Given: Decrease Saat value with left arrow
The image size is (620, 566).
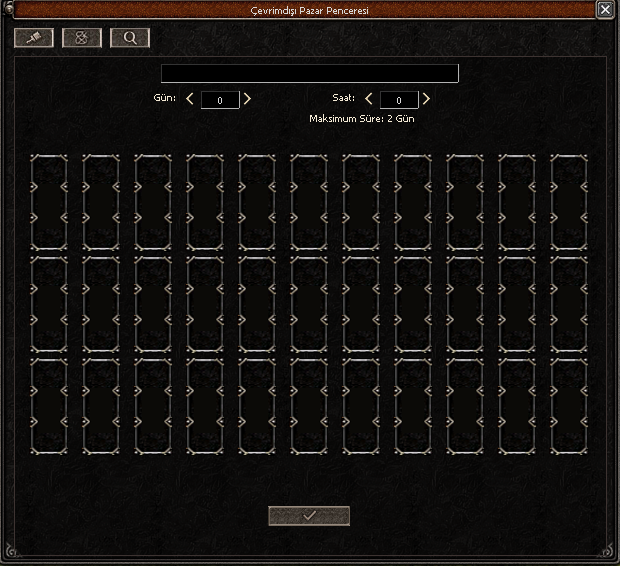Looking at the screenshot, I should coord(368,99).
